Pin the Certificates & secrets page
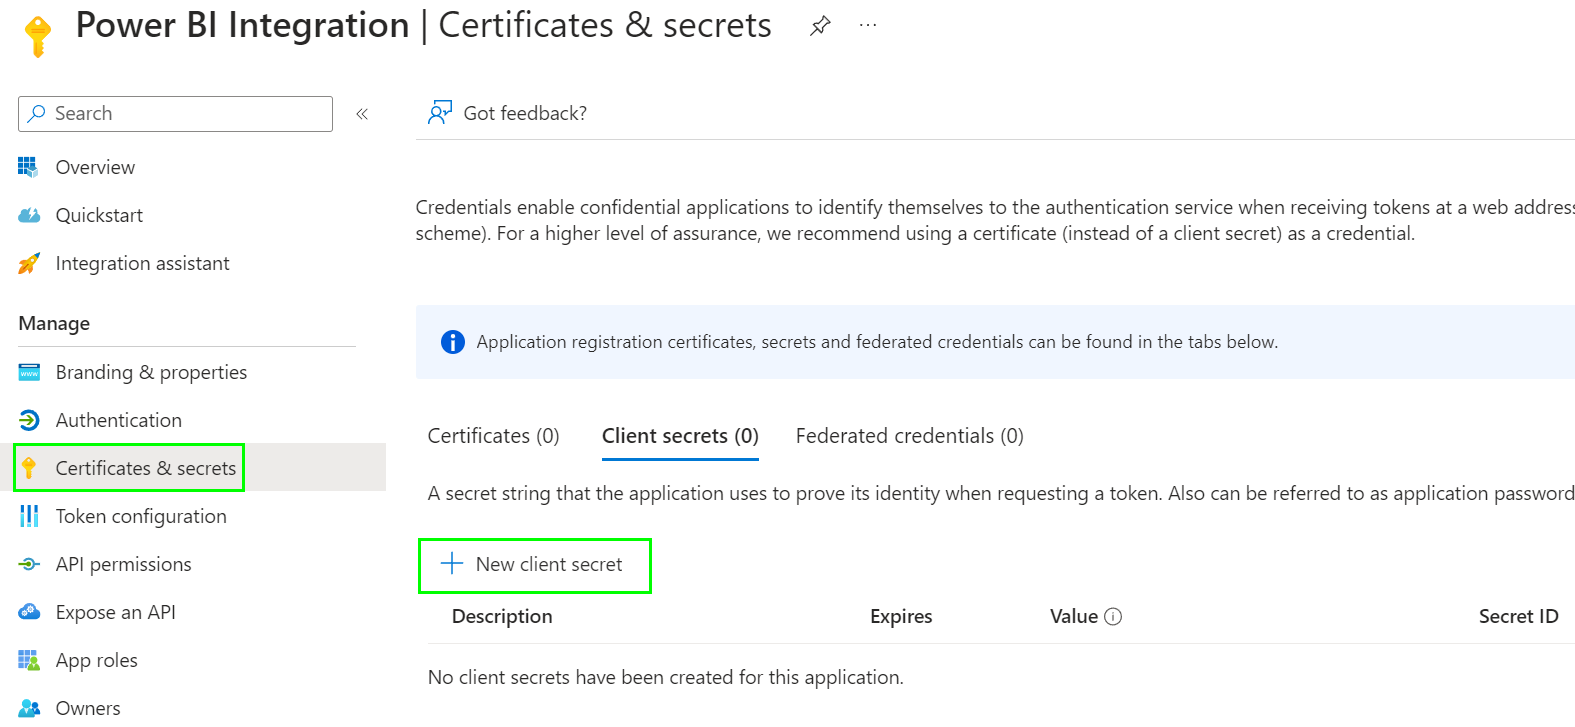1575x727 pixels. point(820,25)
